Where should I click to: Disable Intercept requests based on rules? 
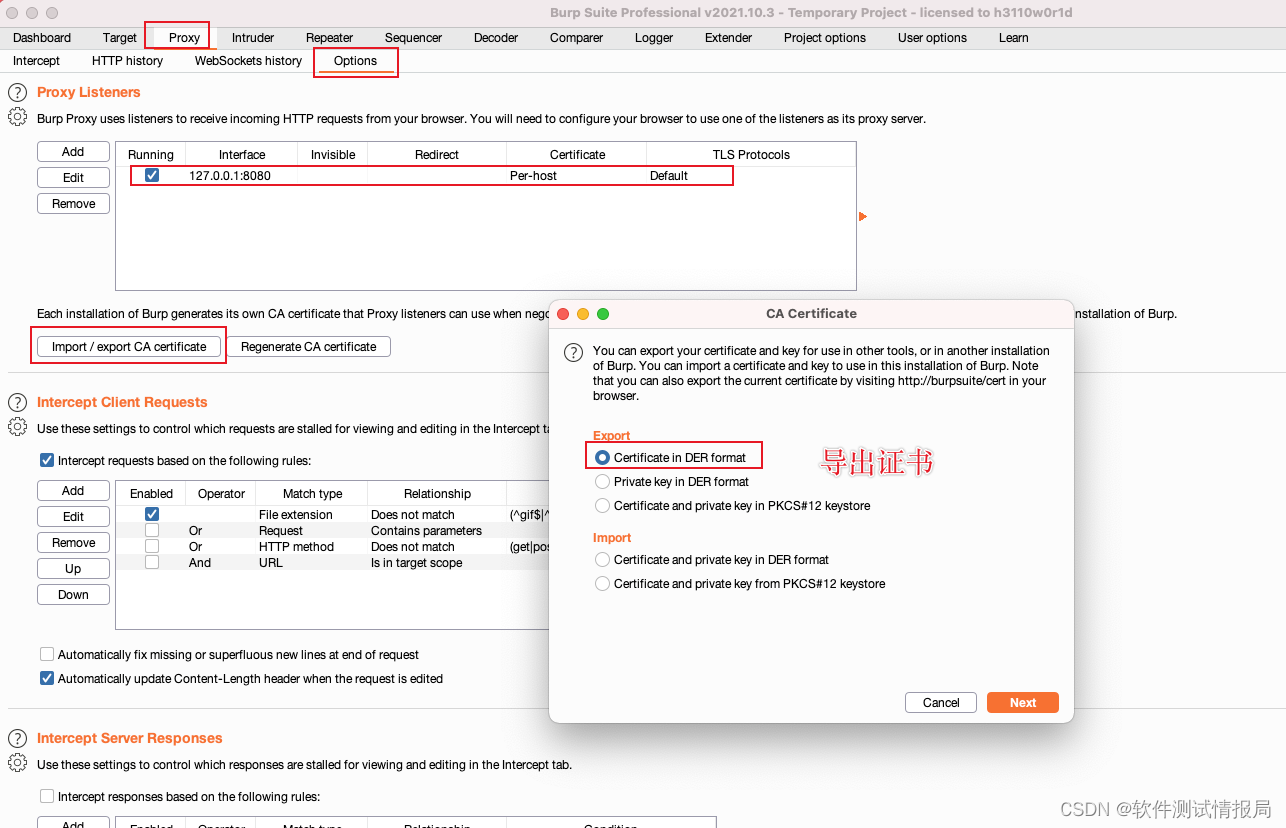pos(47,461)
